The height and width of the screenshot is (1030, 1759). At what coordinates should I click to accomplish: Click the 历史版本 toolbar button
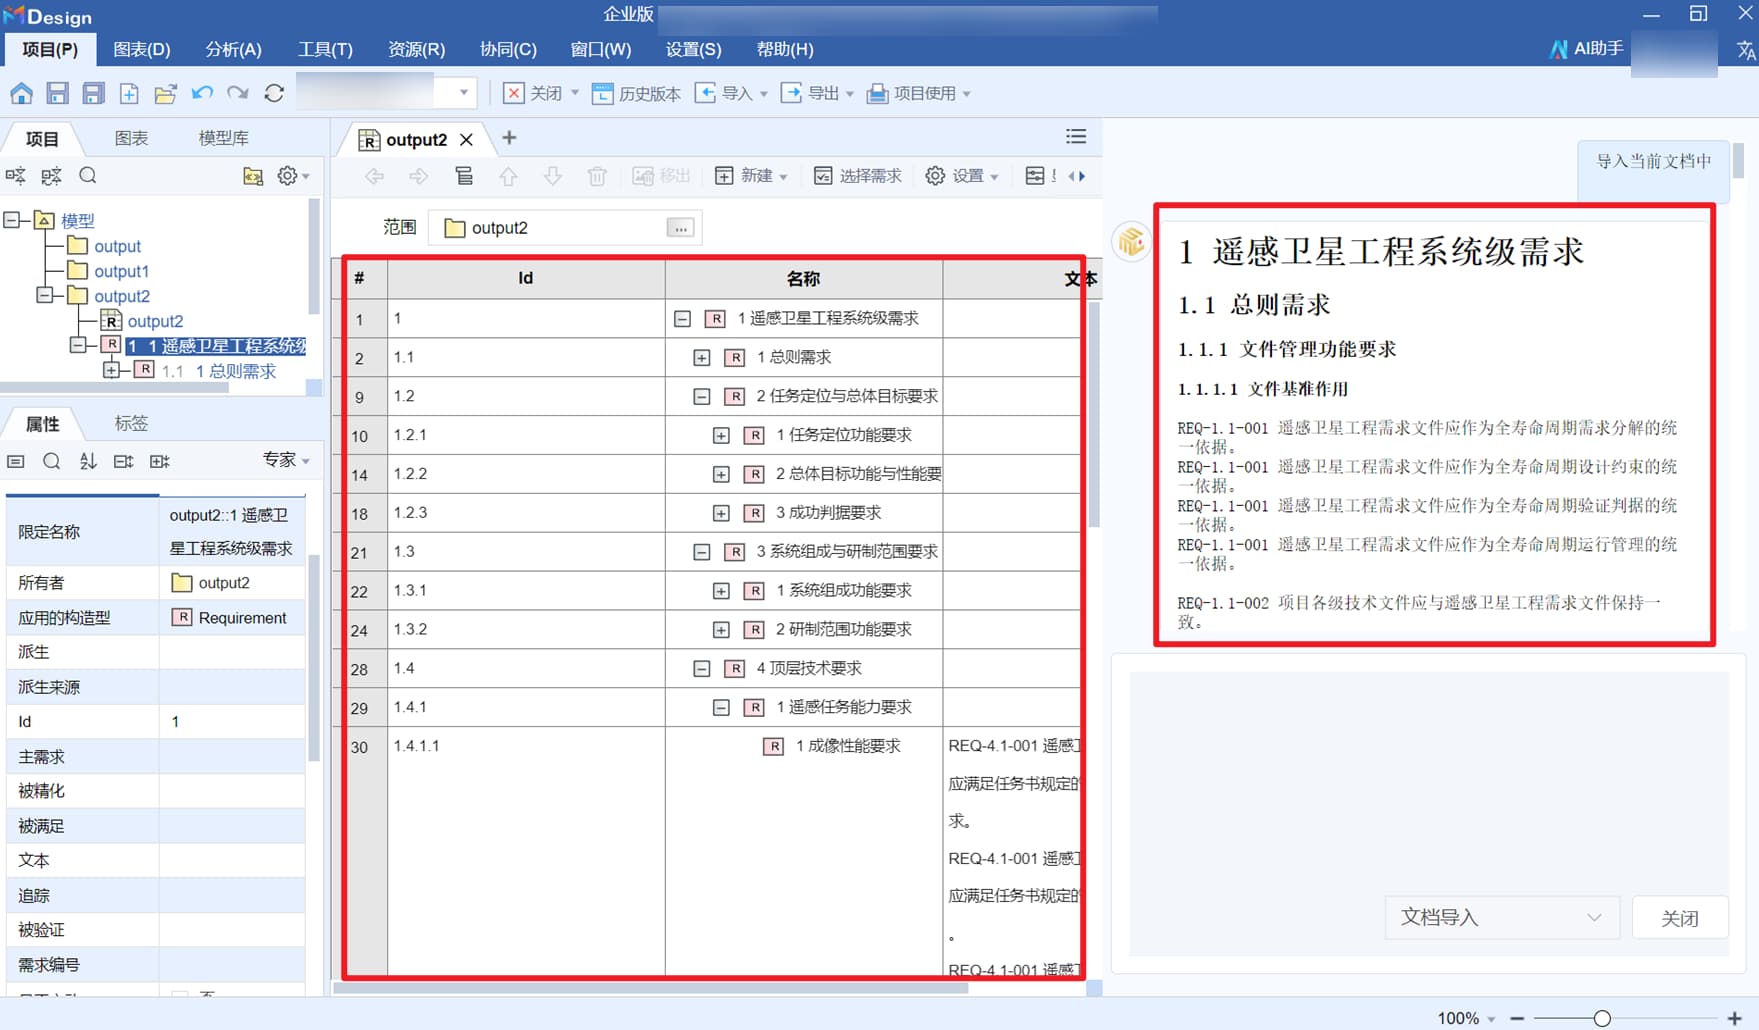[636, 94]
